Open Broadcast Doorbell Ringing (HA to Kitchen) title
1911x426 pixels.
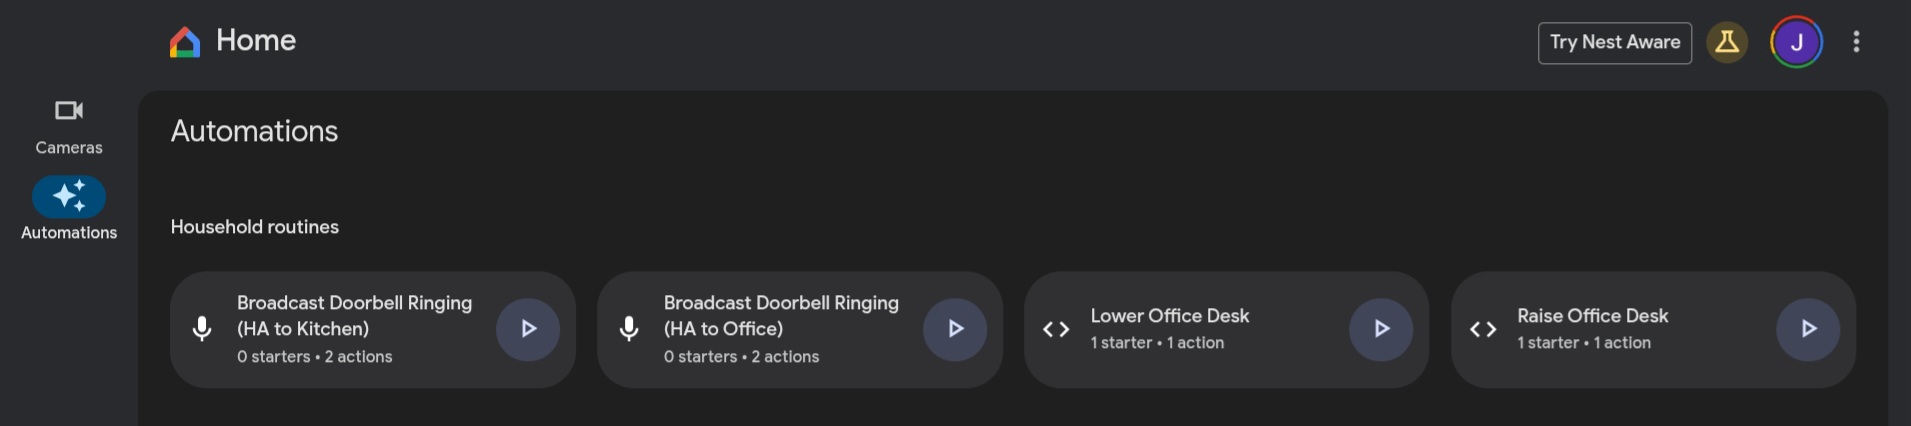(354, 316)
